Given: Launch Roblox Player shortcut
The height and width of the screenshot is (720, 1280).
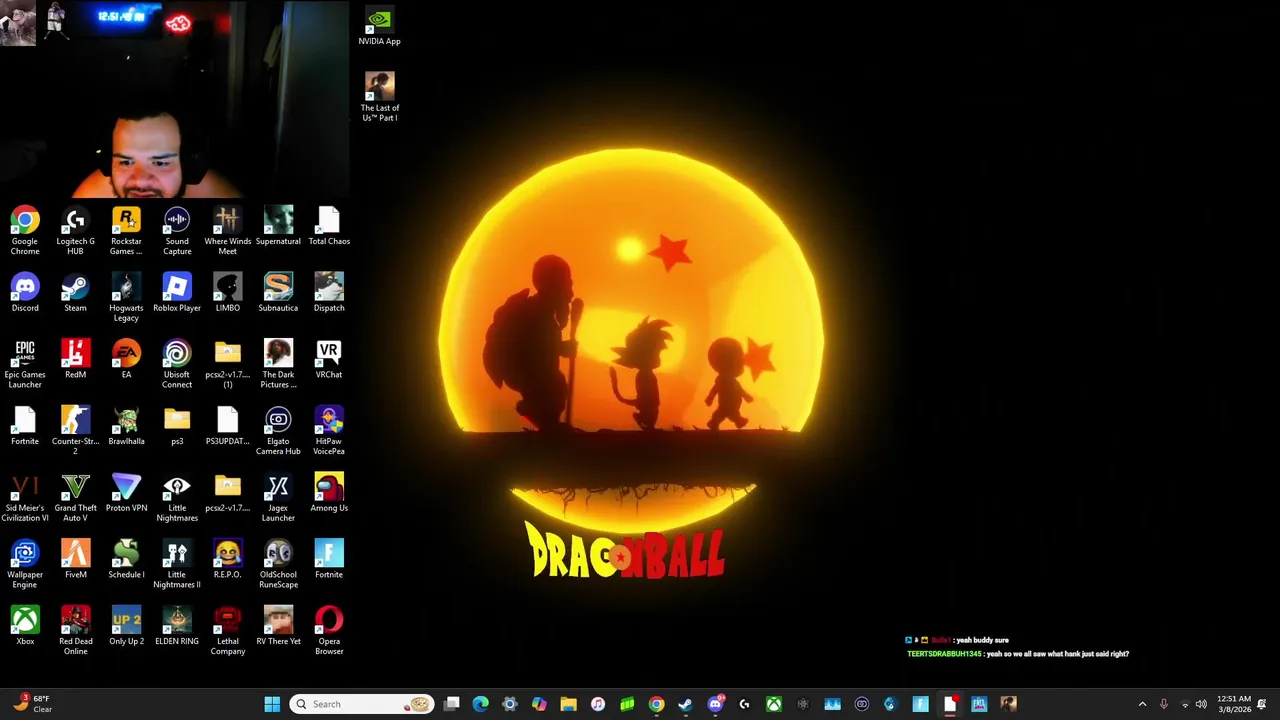Looking at the screenshot, I should click(177, 293).
